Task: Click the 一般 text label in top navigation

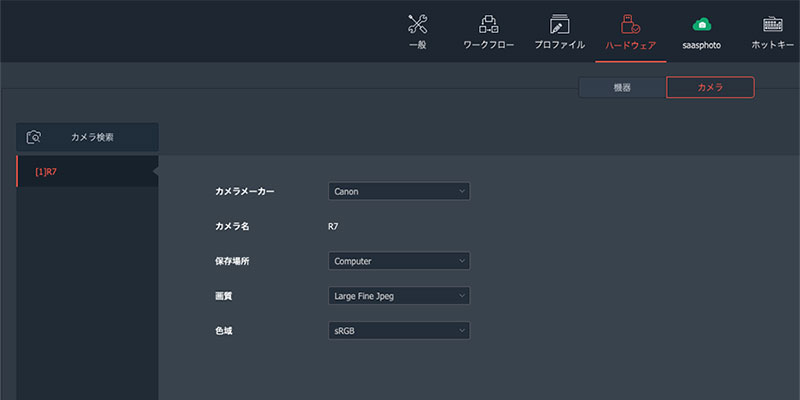Action: coord(418,45)
